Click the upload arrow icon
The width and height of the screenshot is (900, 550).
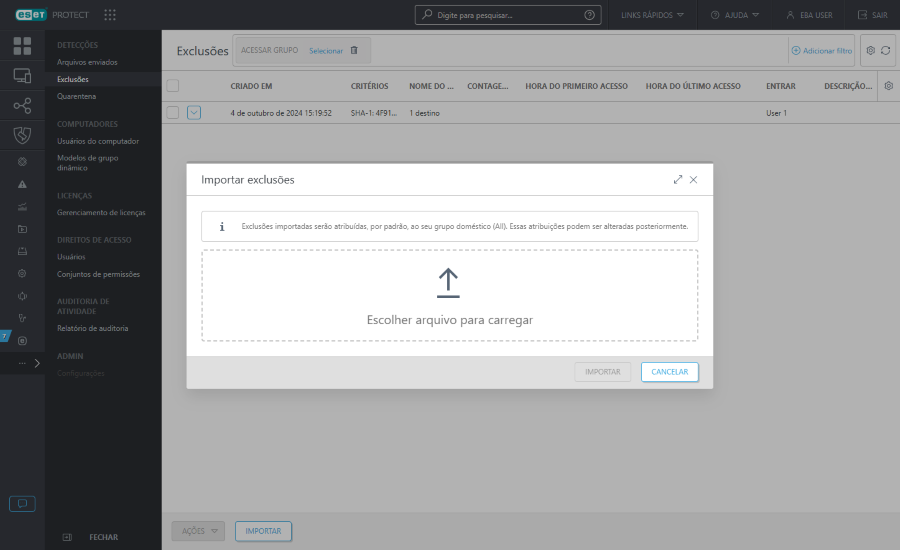click(x=449, y=283)
